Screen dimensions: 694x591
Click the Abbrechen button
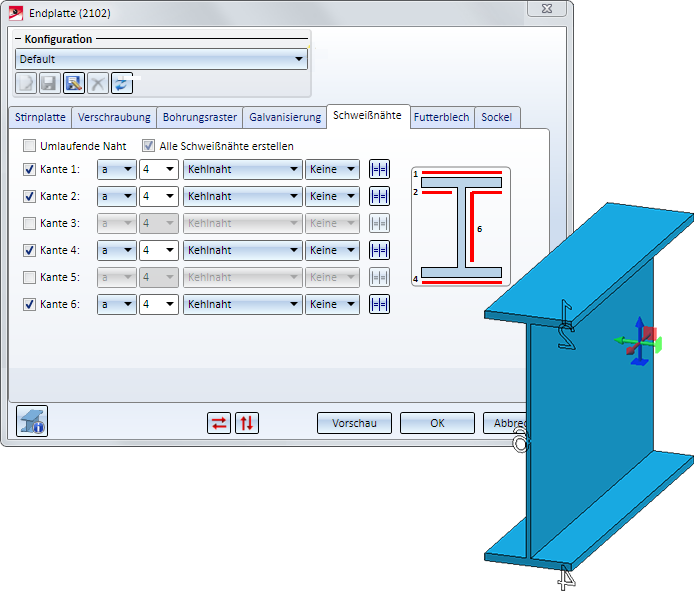(505, 423)
